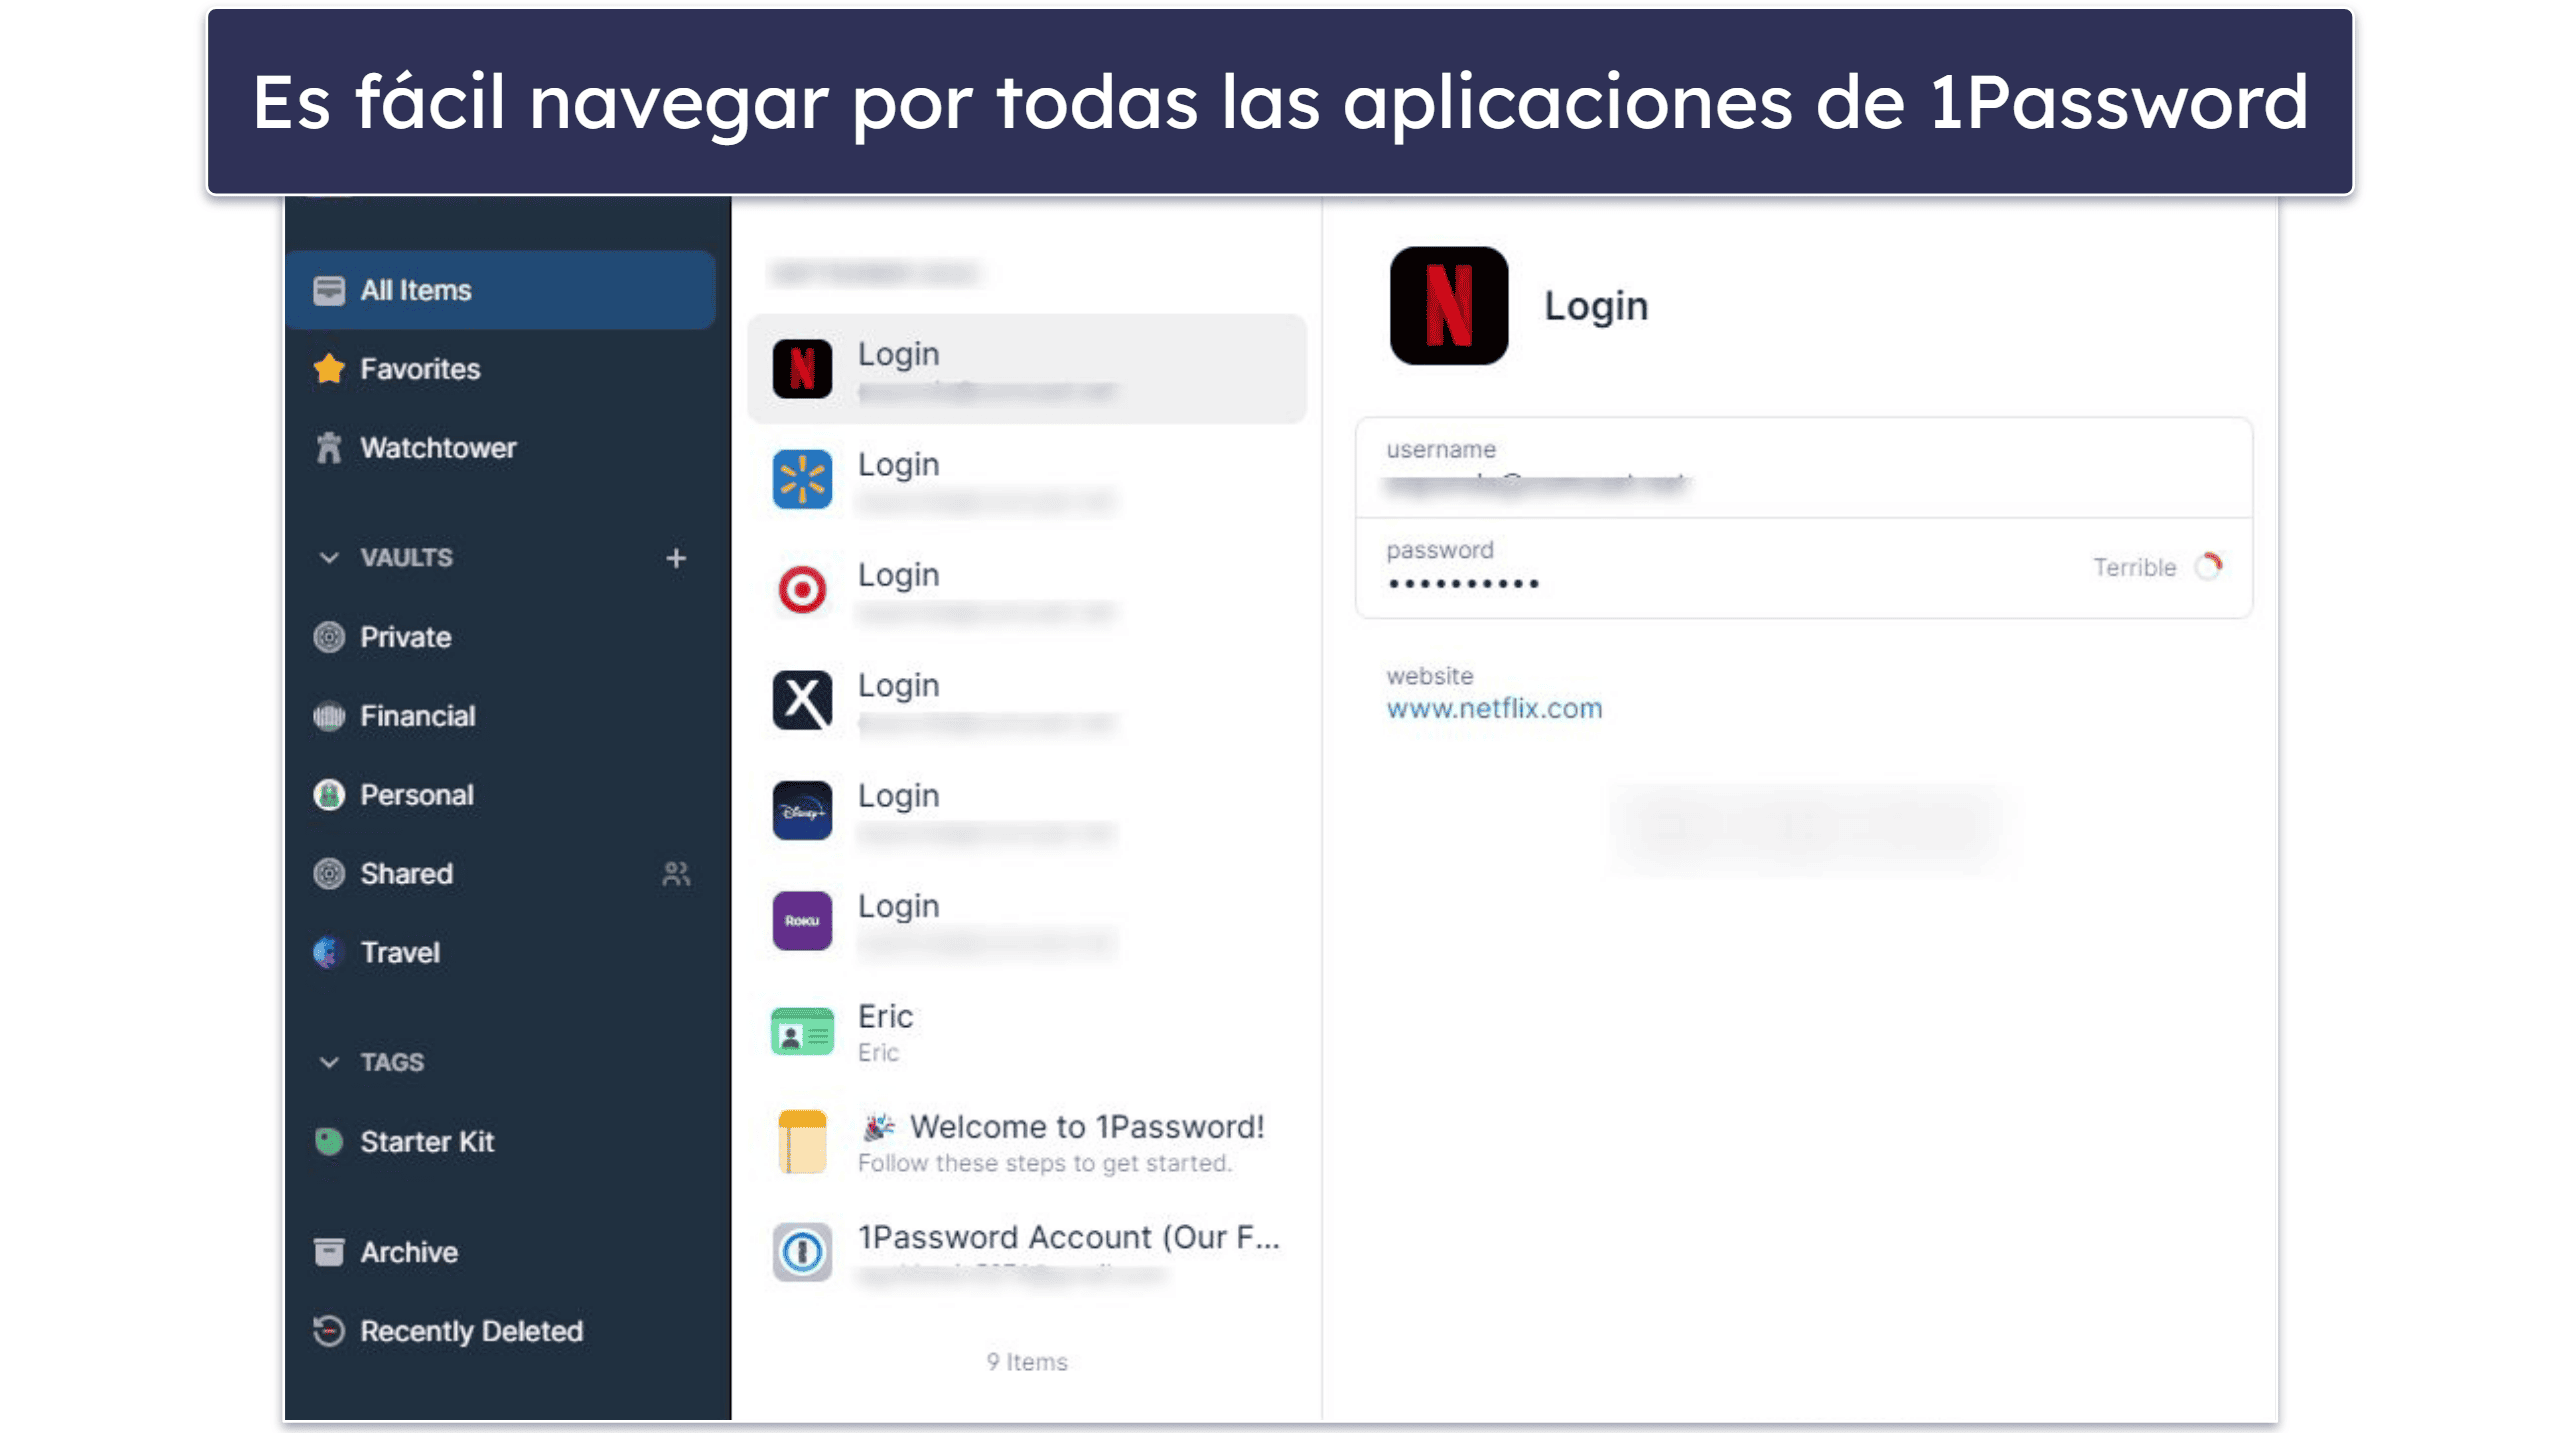Collapse the Vaults section chevron
2559x1433 pixels.
[x=329, y=557]
